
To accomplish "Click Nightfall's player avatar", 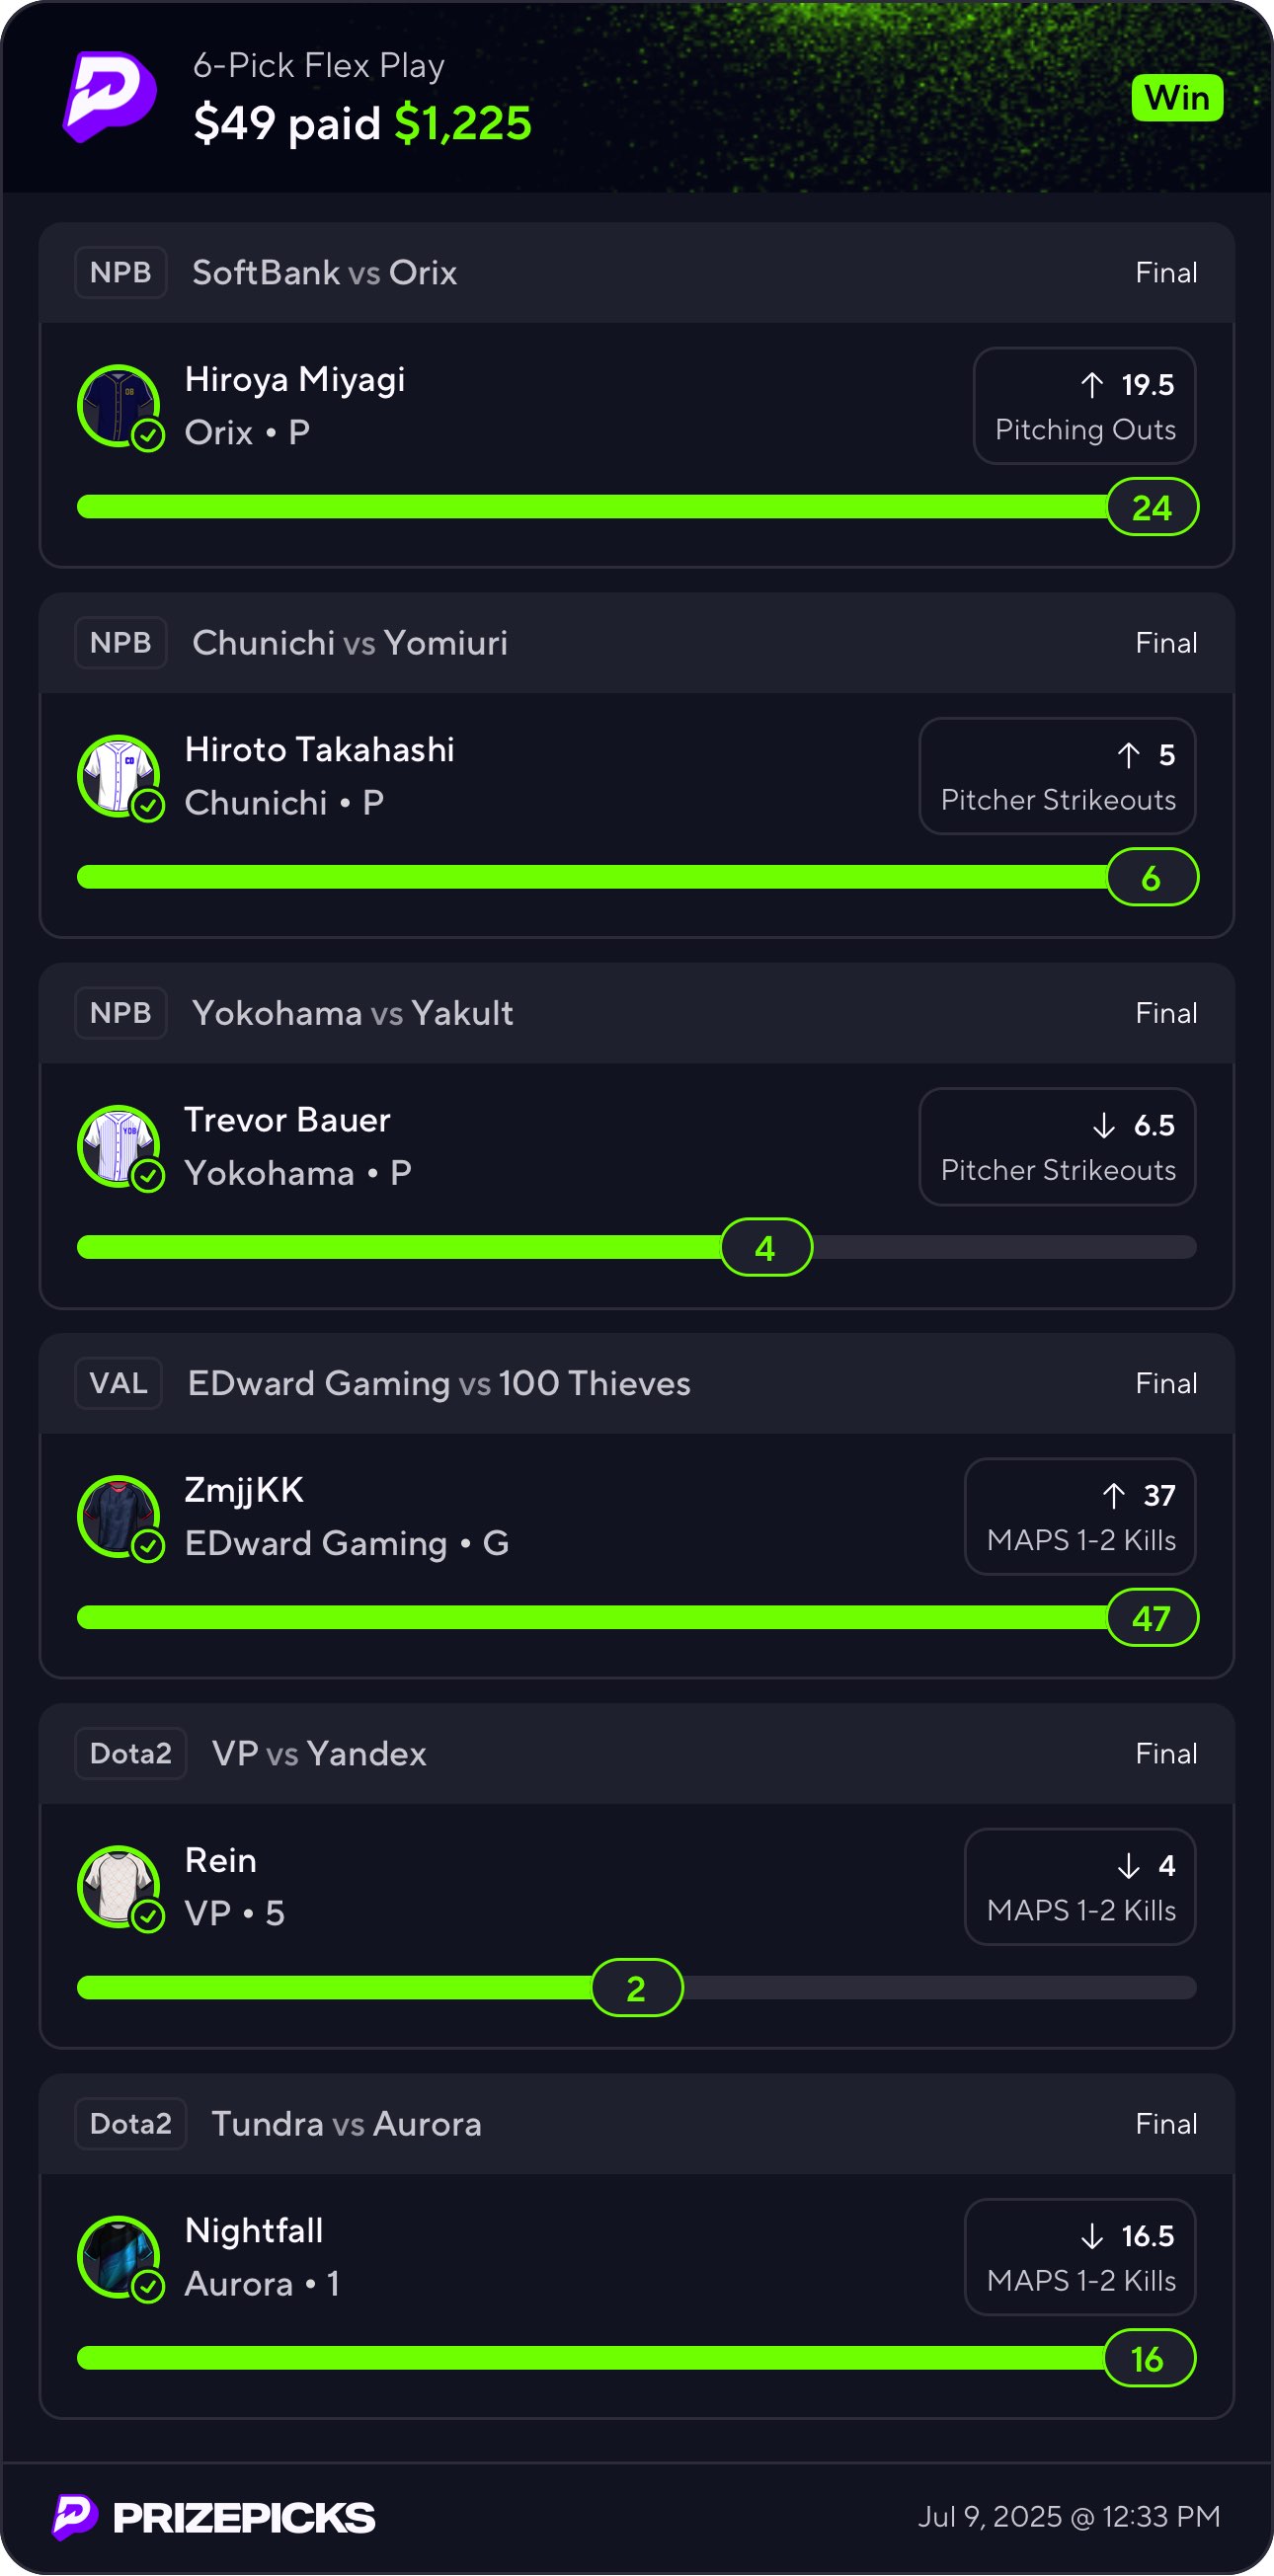I will [x=119, y=2256].
